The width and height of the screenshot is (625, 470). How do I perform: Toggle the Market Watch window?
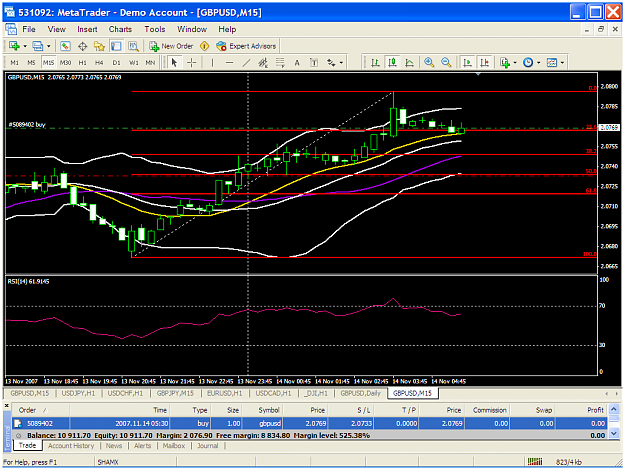pyautogui.click(x=65, y=46)
